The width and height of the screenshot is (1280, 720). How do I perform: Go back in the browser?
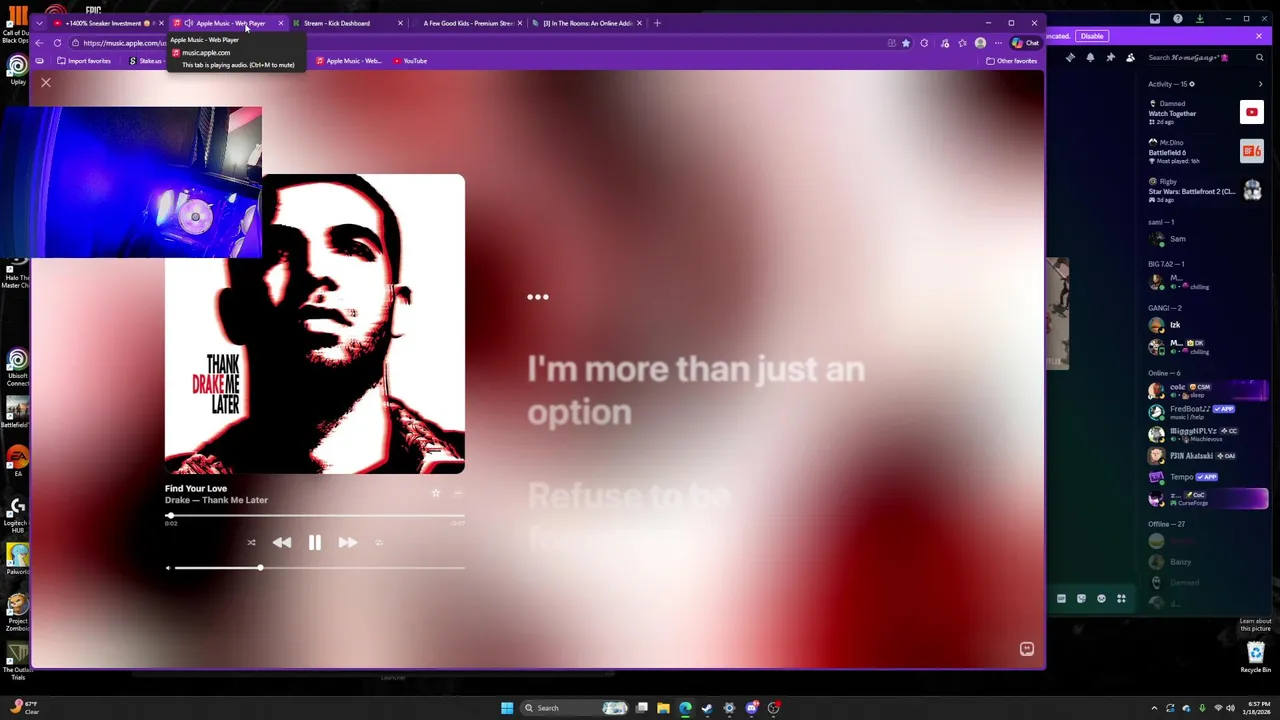click(39, 43)
